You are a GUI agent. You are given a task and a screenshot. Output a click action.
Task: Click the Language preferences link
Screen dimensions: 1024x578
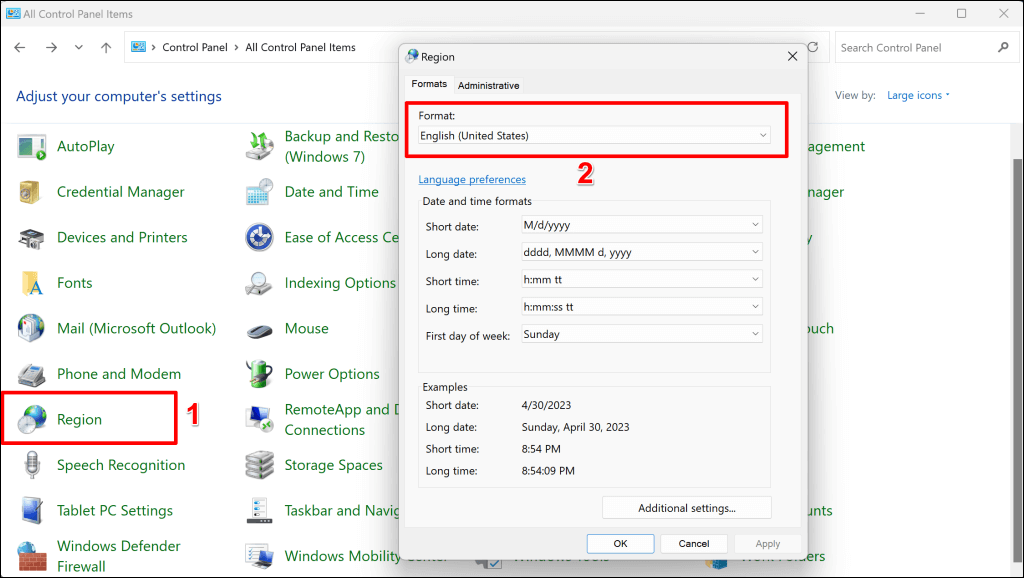[x=472, y=180]
